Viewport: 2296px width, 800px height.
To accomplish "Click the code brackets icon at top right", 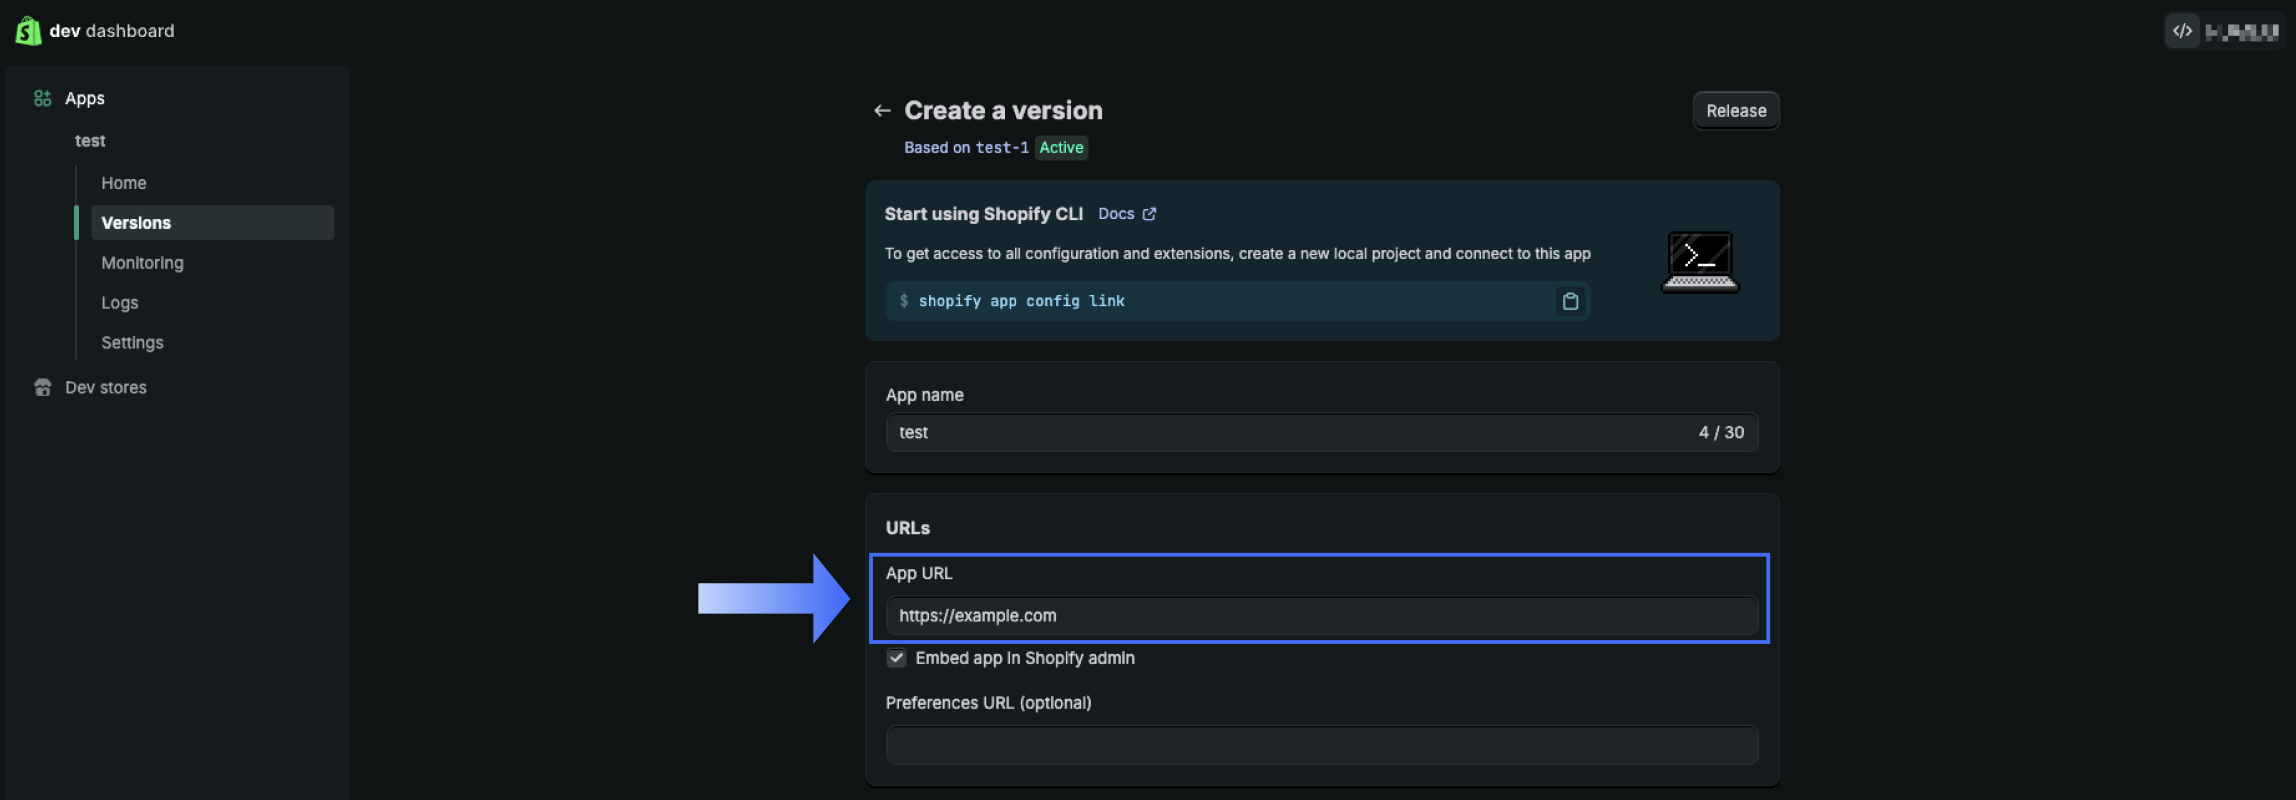I will click(x=2182, y=31).
